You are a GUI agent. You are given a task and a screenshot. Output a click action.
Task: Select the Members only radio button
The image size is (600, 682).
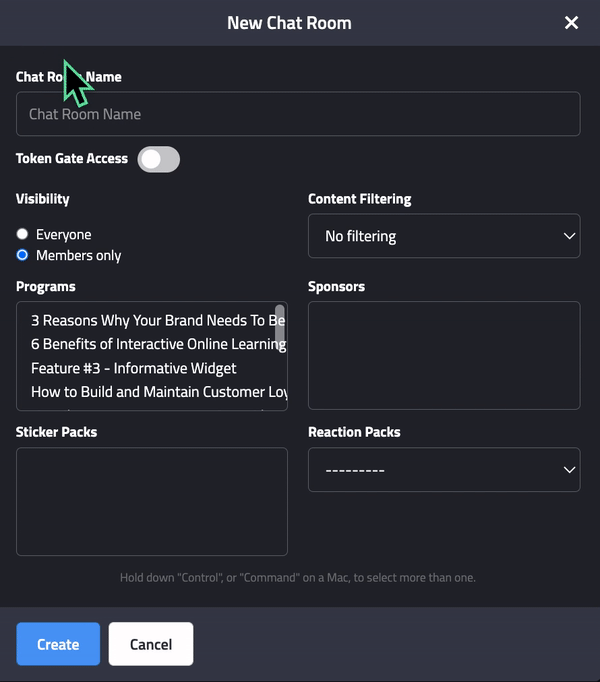(x=22, y=255)
